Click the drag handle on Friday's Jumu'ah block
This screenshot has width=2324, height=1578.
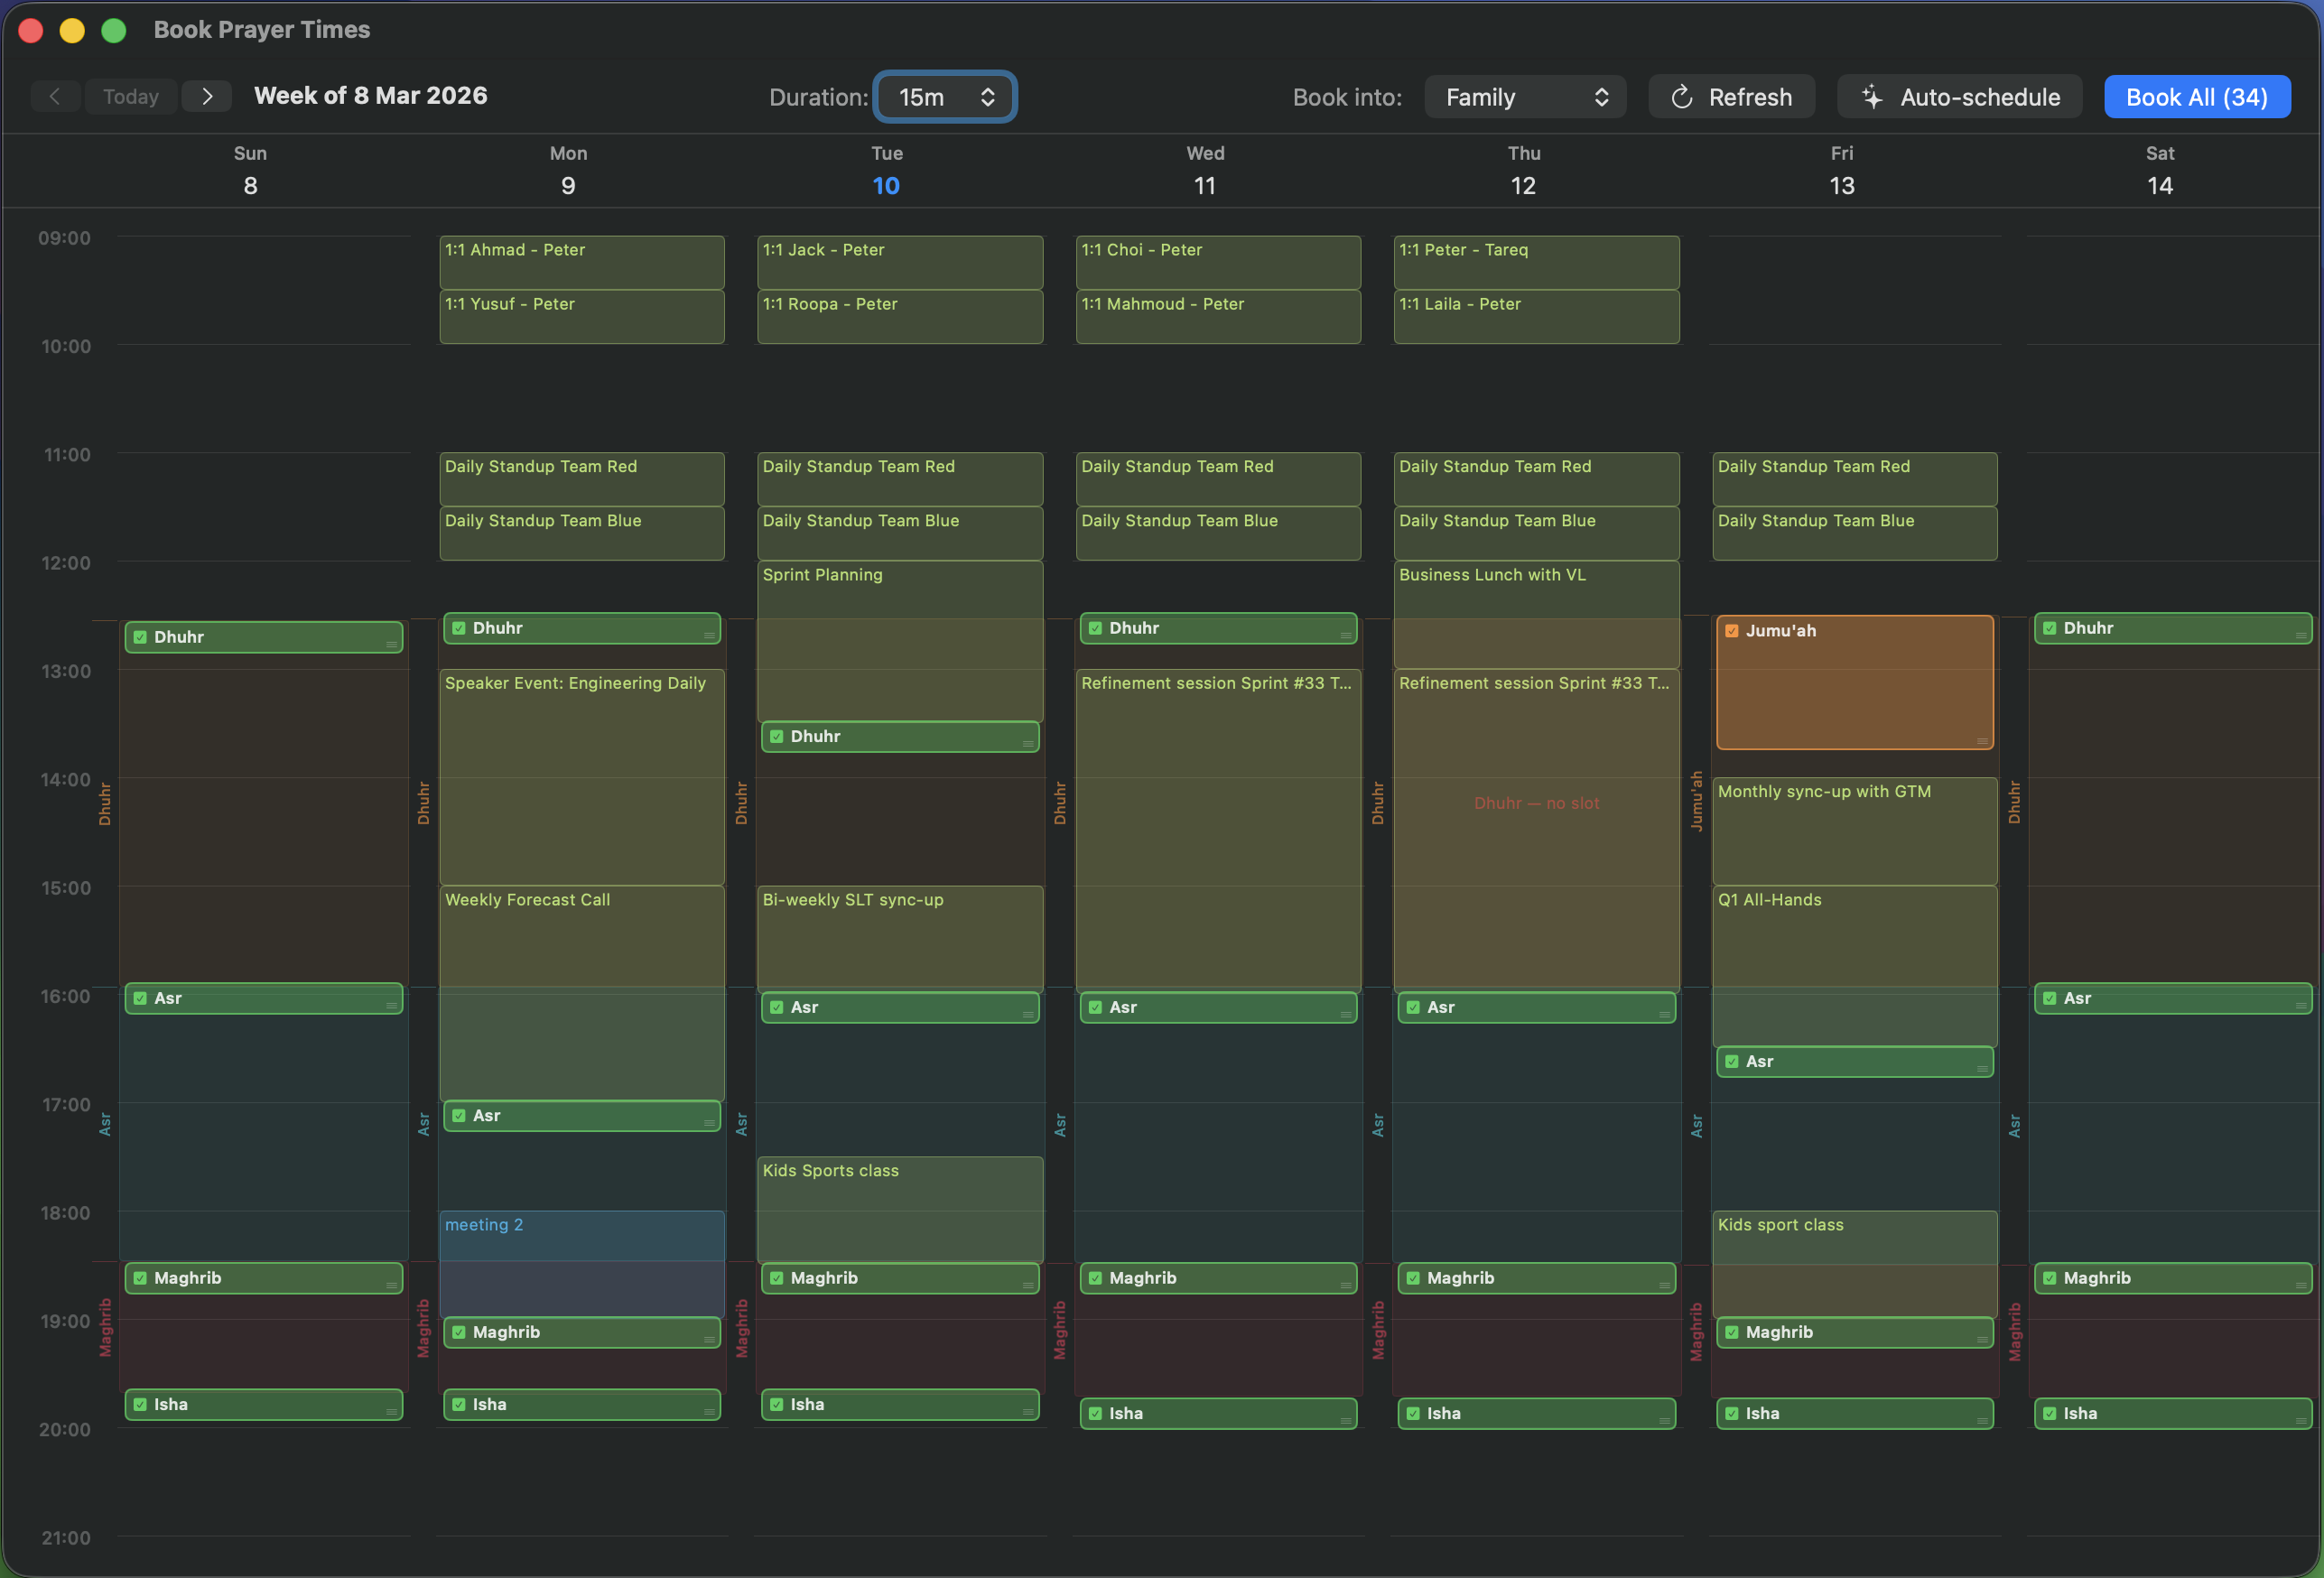[1983, 742]
